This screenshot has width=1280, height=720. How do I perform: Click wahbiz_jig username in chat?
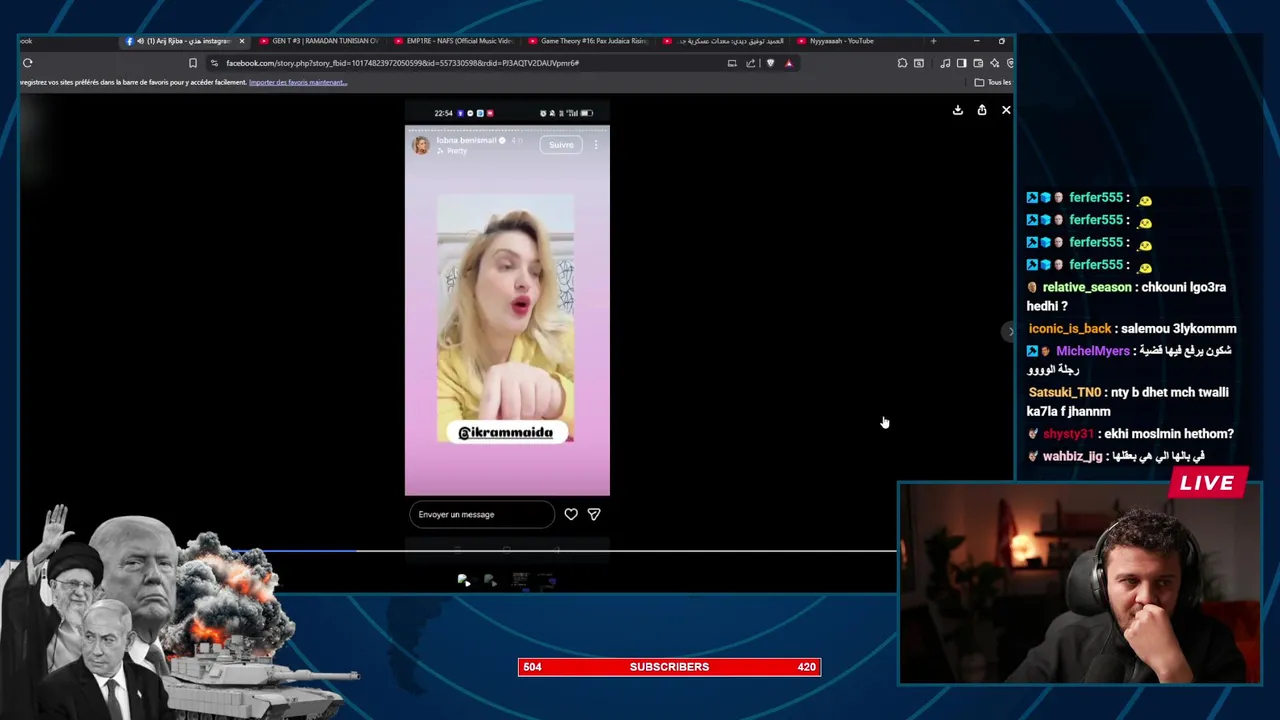pyautogui.click(x=1073, y=456)
